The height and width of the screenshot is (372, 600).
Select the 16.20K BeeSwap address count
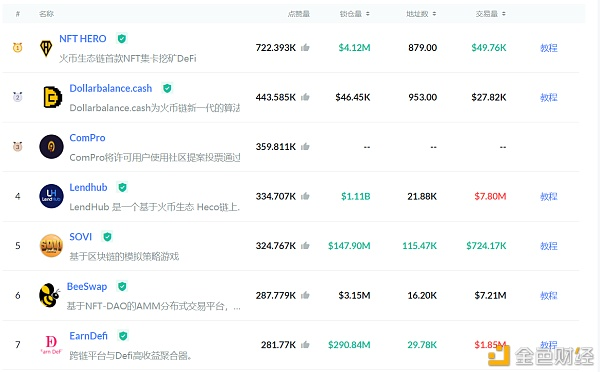click(422, 296)
